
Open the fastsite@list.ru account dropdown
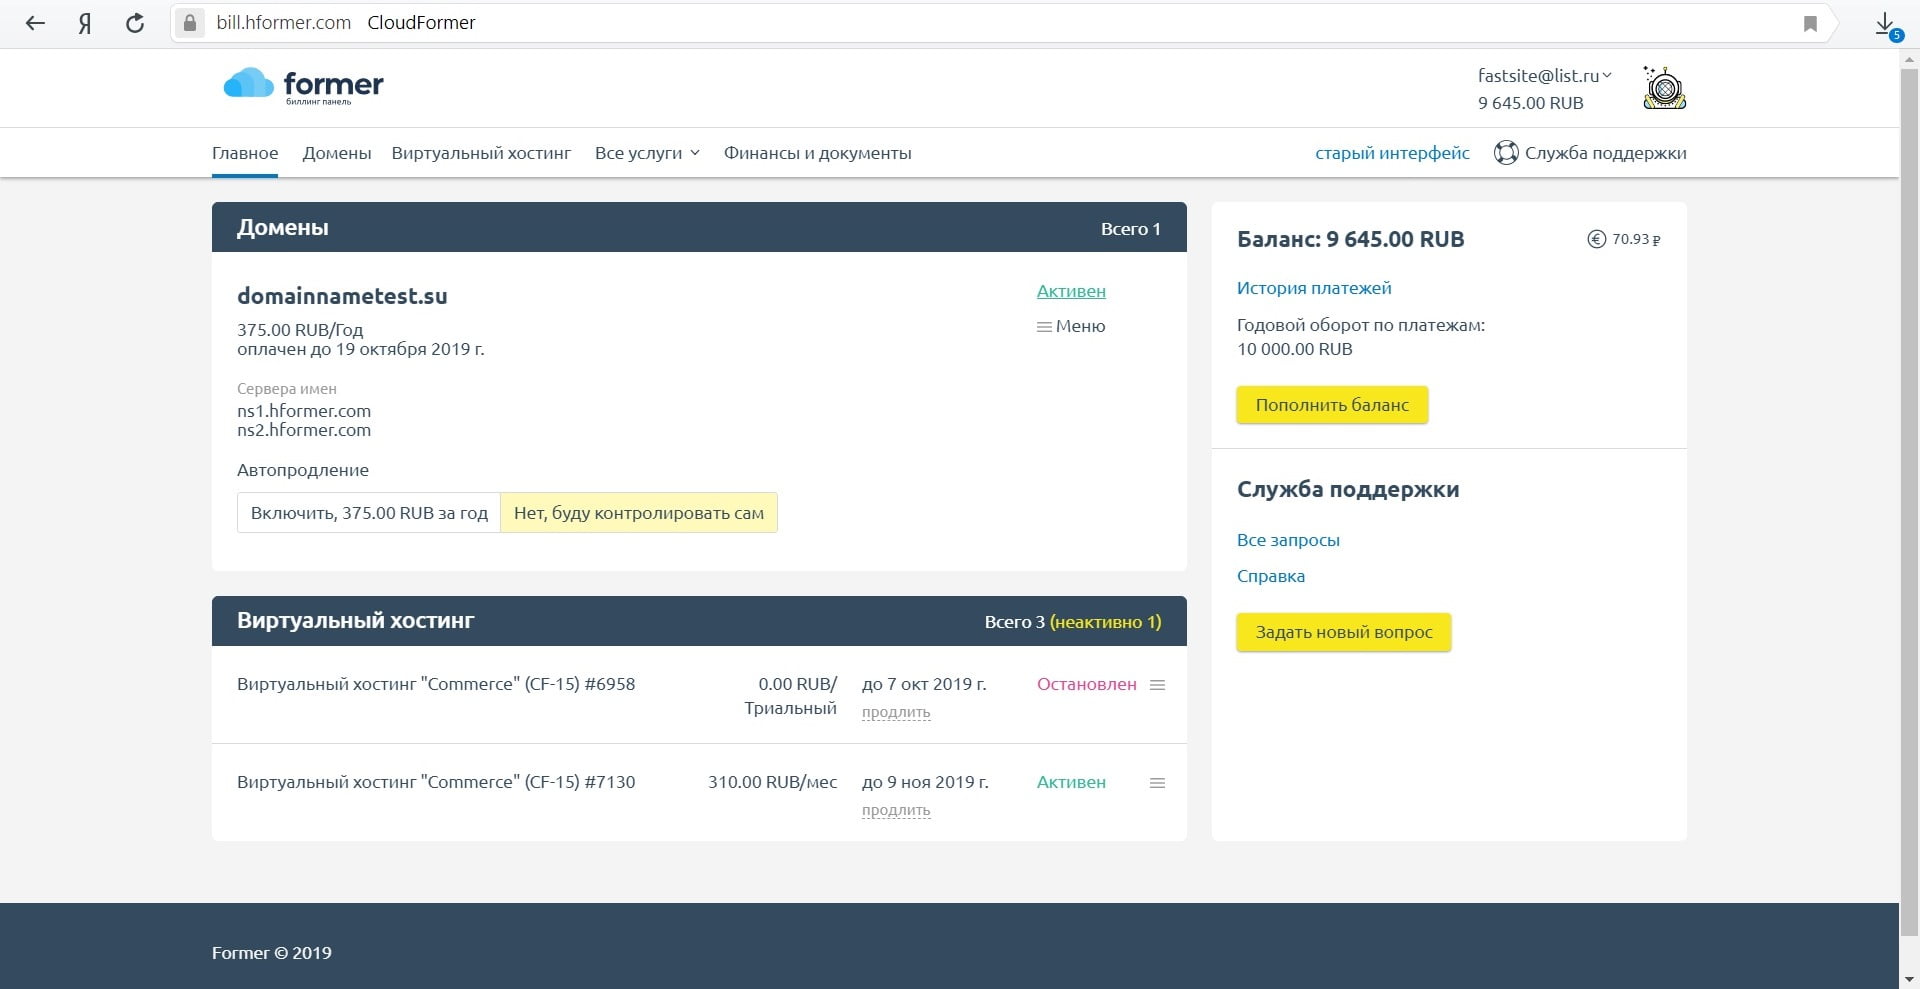pos(1544,75)
